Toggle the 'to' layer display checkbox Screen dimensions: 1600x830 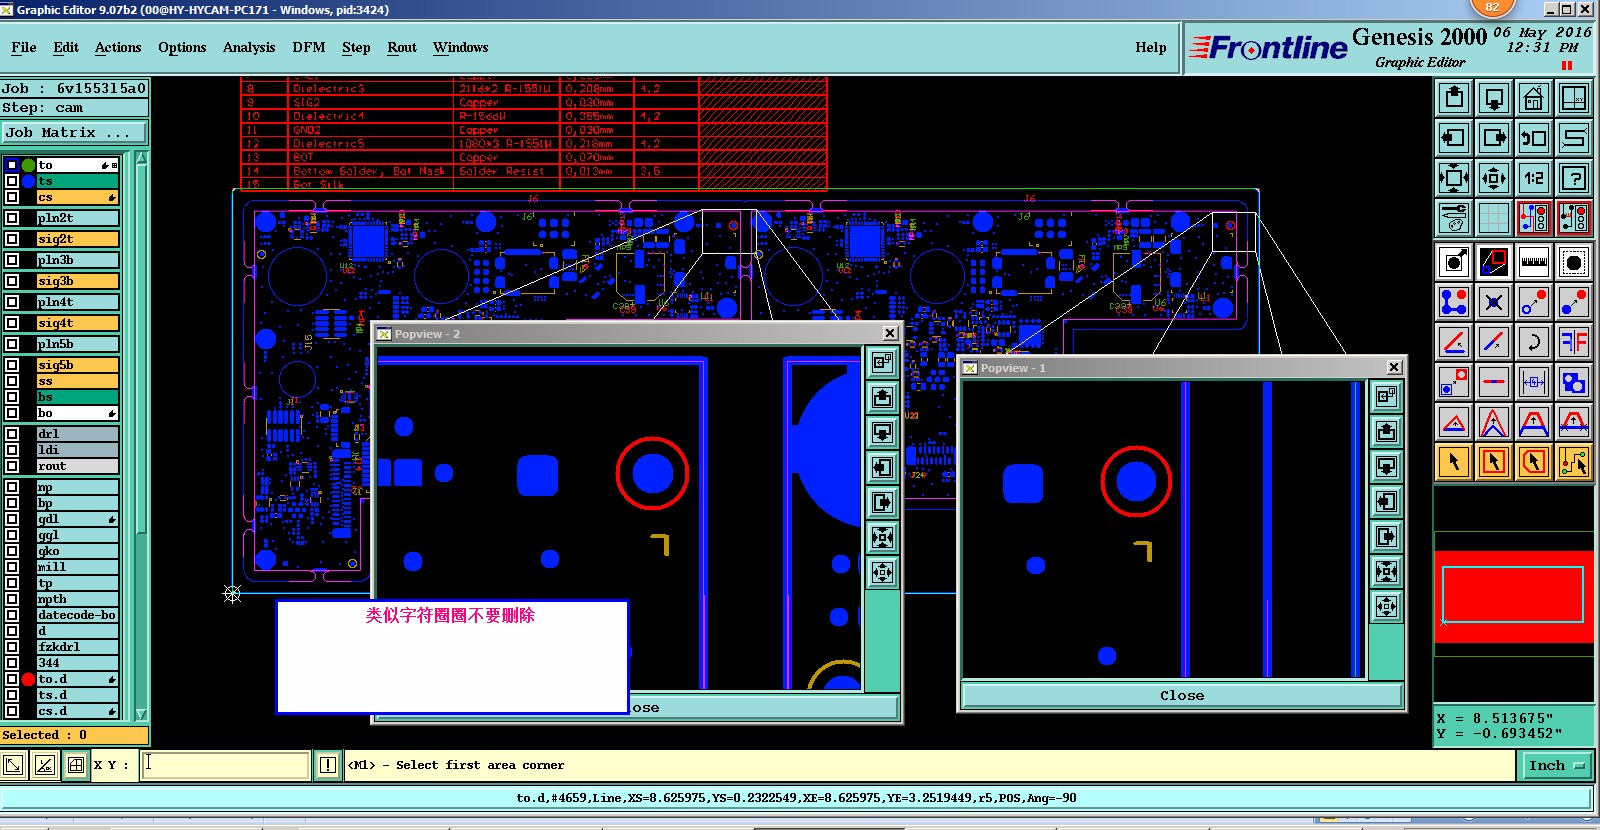click(x=12, y=165)
